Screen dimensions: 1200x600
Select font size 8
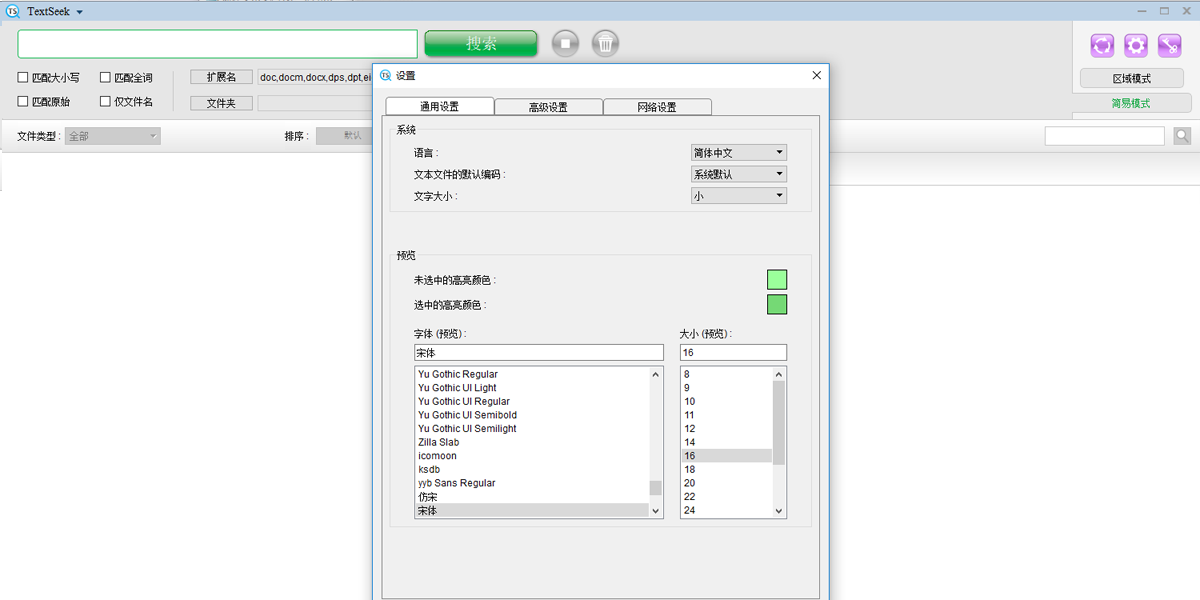click(x=726, y=374)
